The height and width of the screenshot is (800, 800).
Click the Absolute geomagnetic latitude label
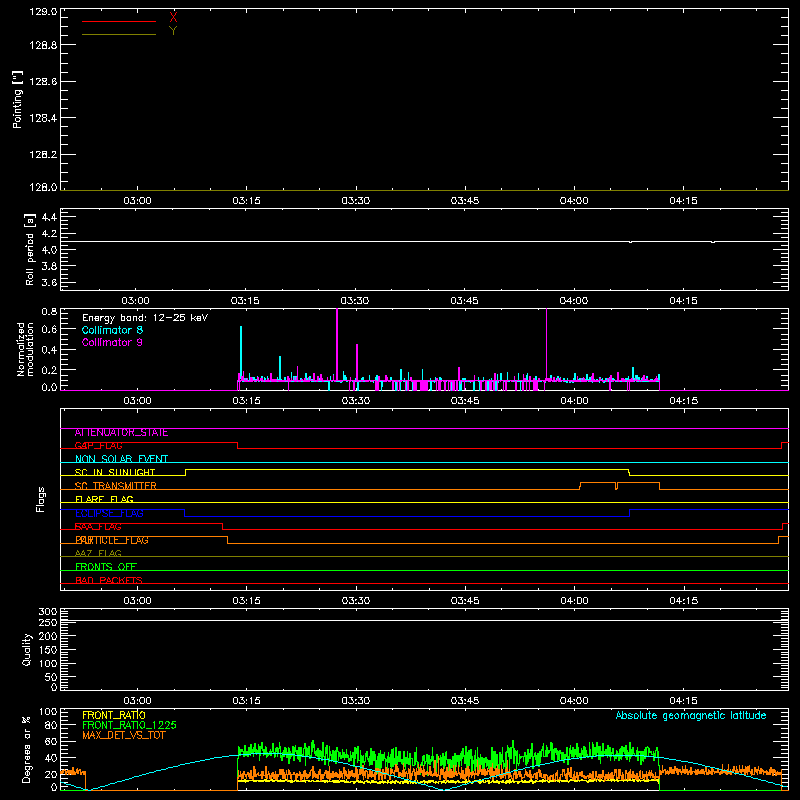tap(691, 716)
